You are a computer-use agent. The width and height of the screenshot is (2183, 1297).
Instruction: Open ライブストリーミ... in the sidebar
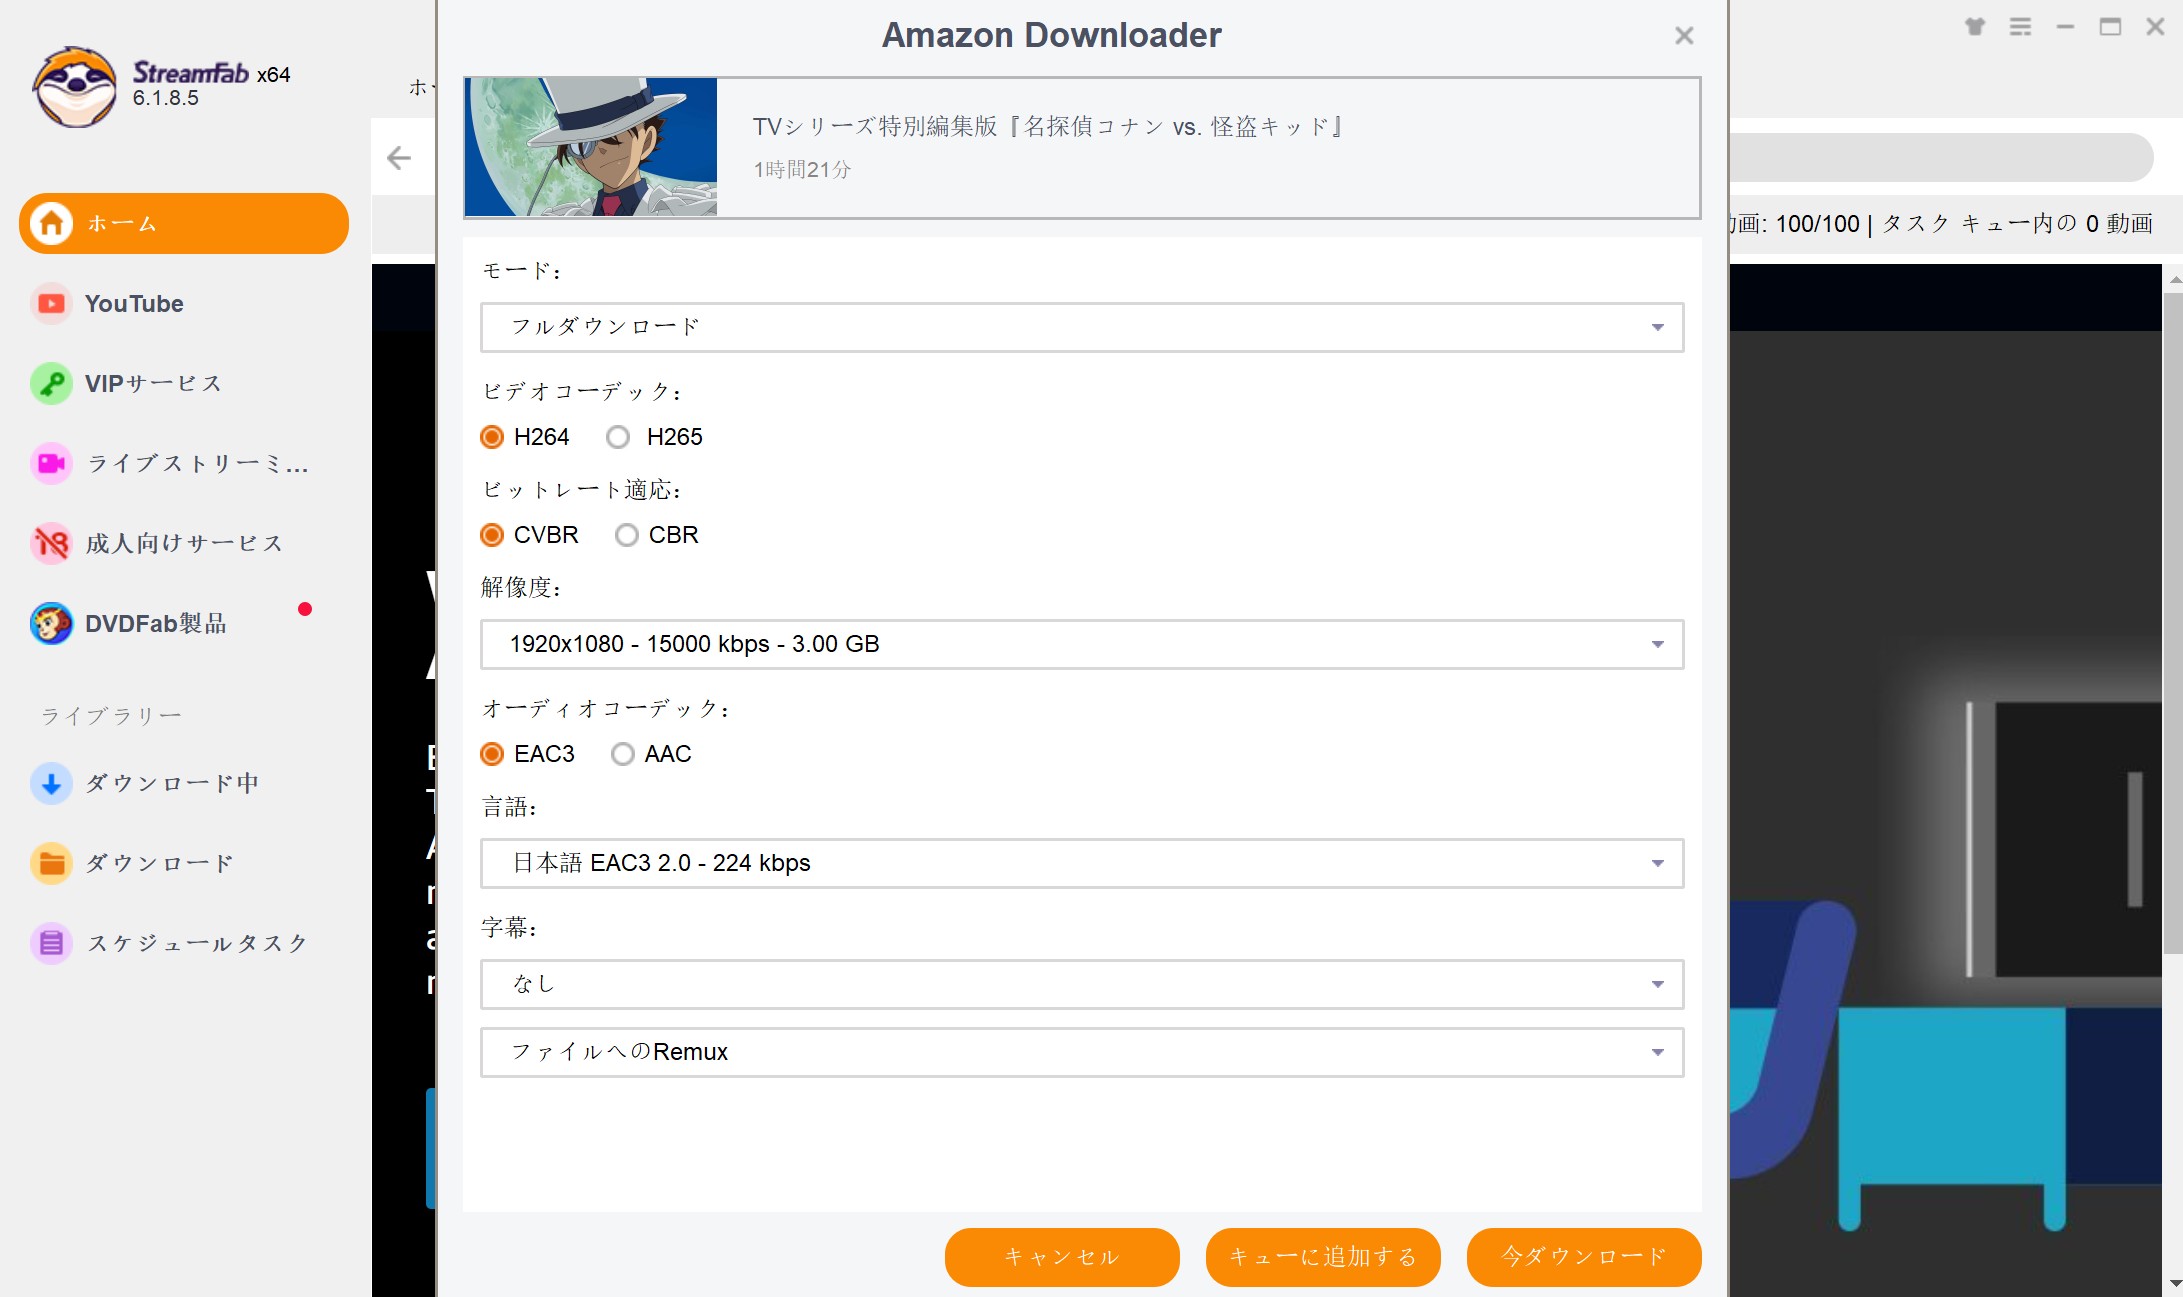click(x=184, y=463)
